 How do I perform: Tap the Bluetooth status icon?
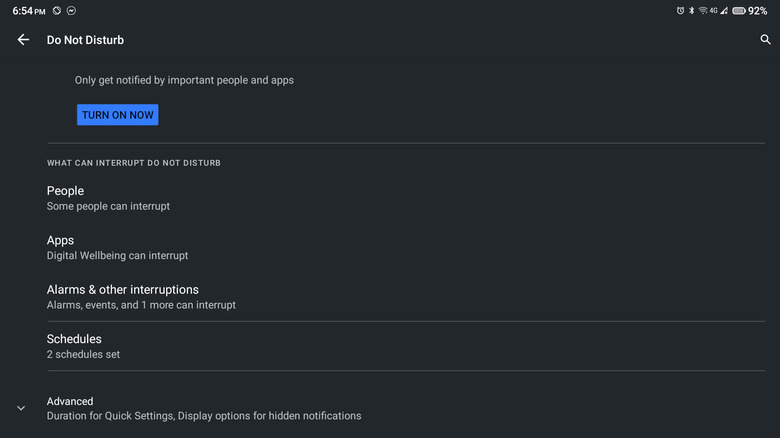click(691, 11)
